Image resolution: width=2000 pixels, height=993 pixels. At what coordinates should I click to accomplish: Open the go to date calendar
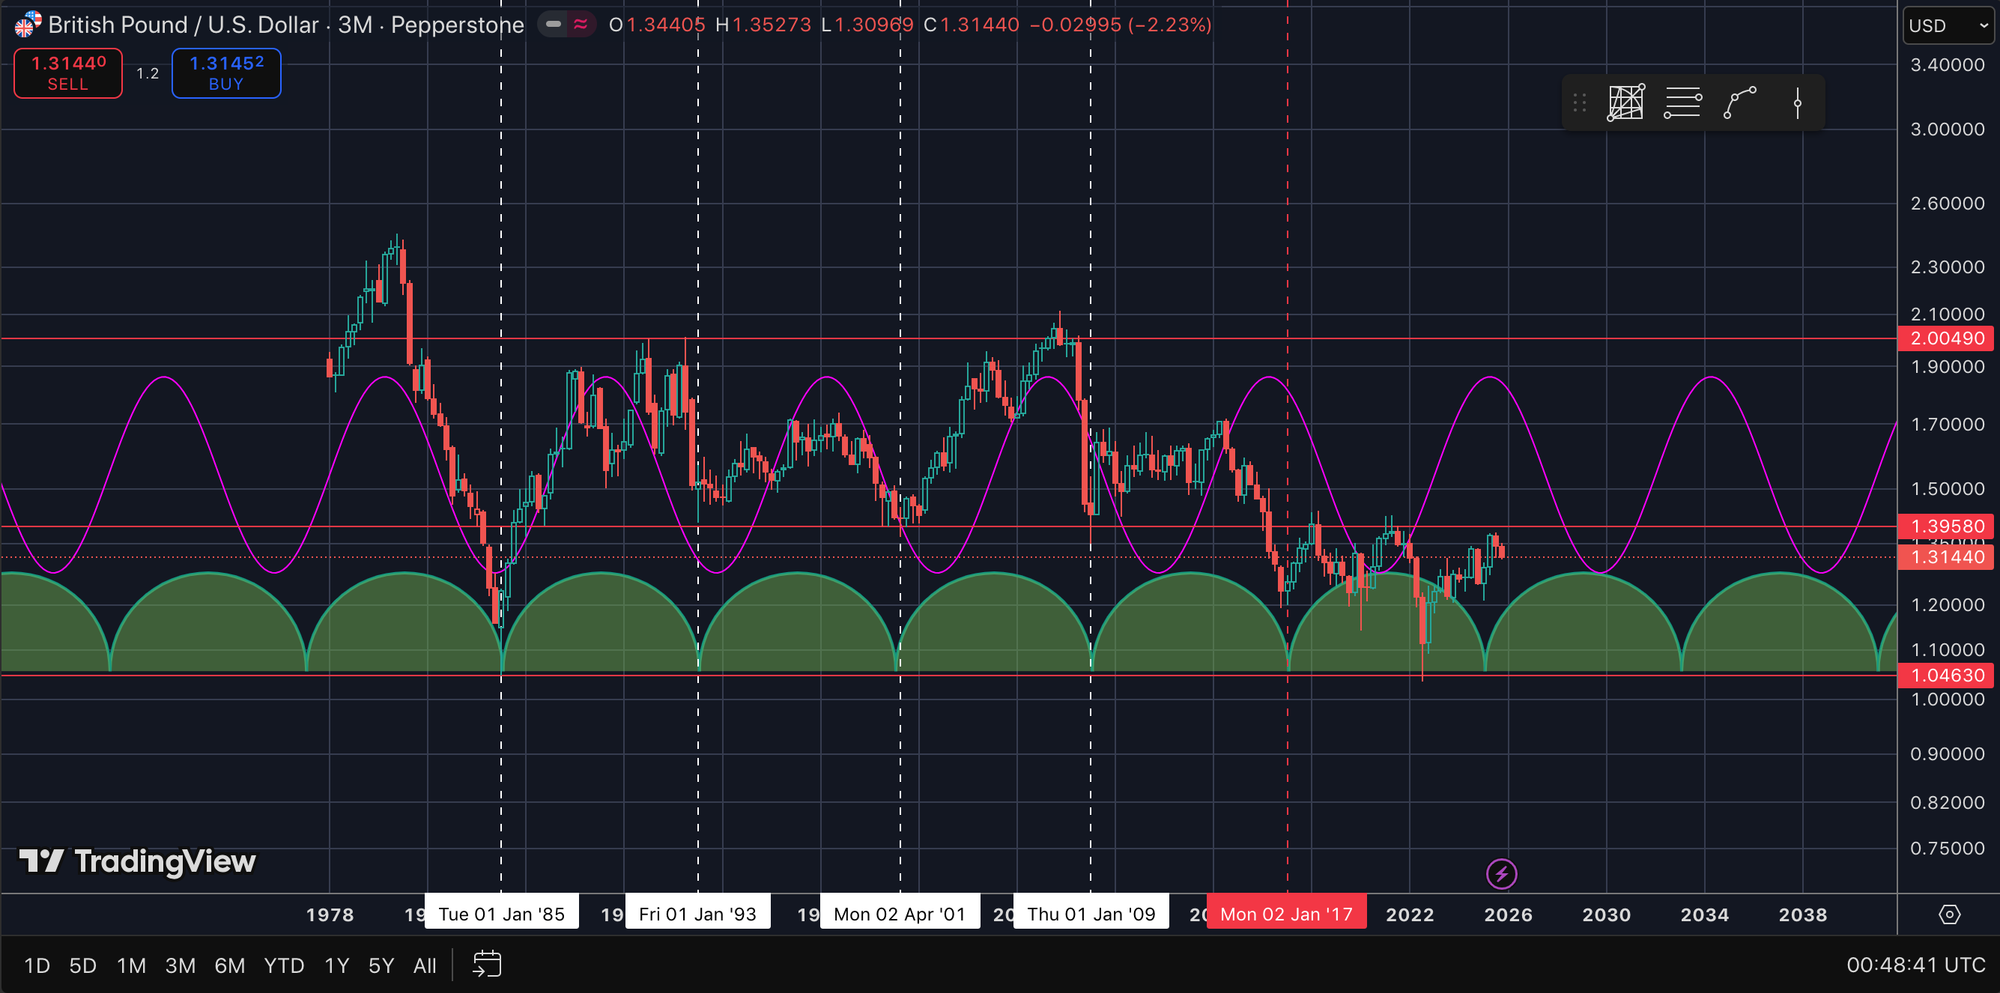click(x=487, y=965)
